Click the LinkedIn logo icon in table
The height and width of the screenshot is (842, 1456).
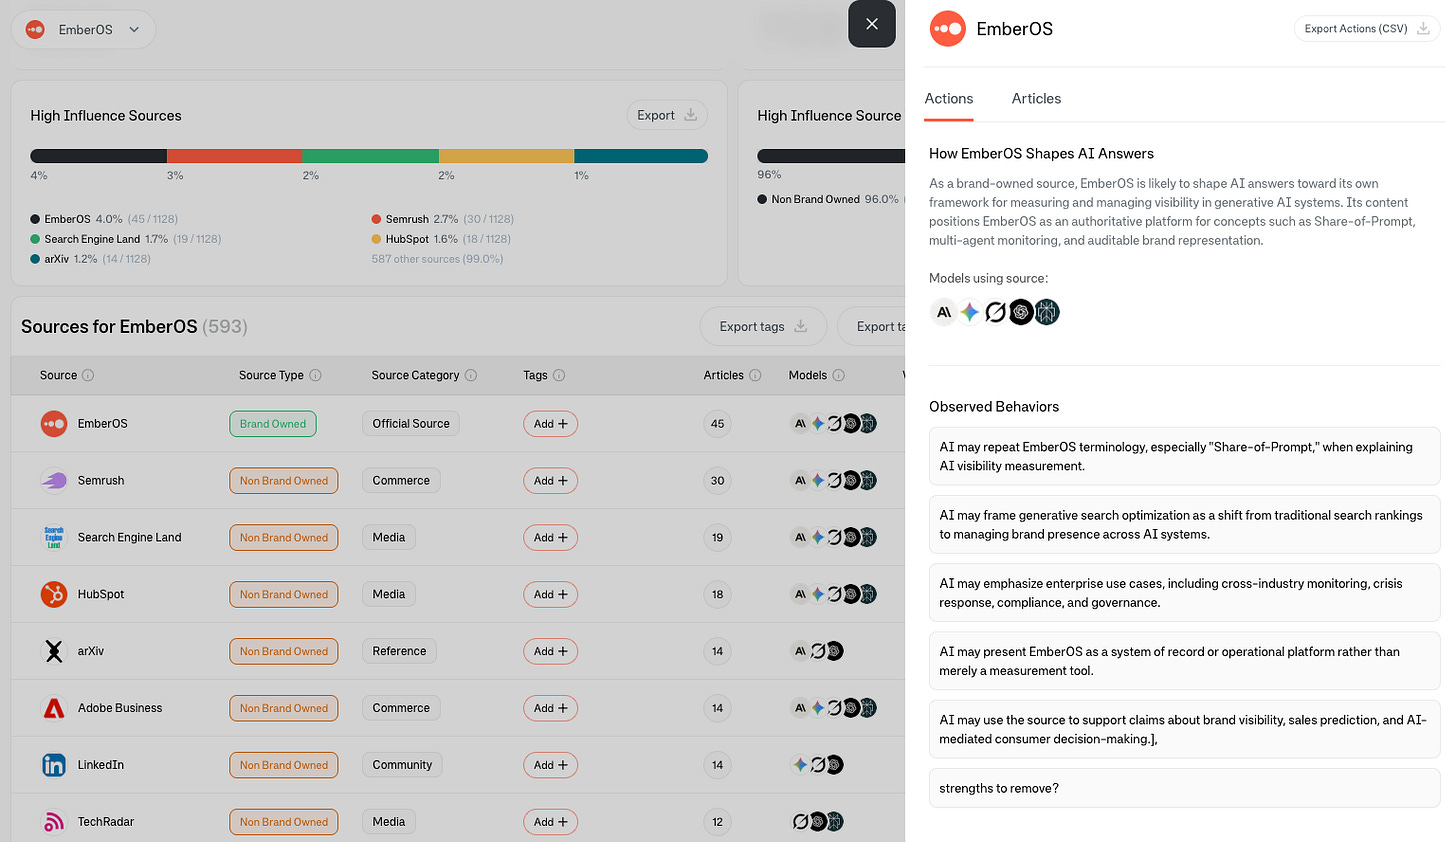54,765
